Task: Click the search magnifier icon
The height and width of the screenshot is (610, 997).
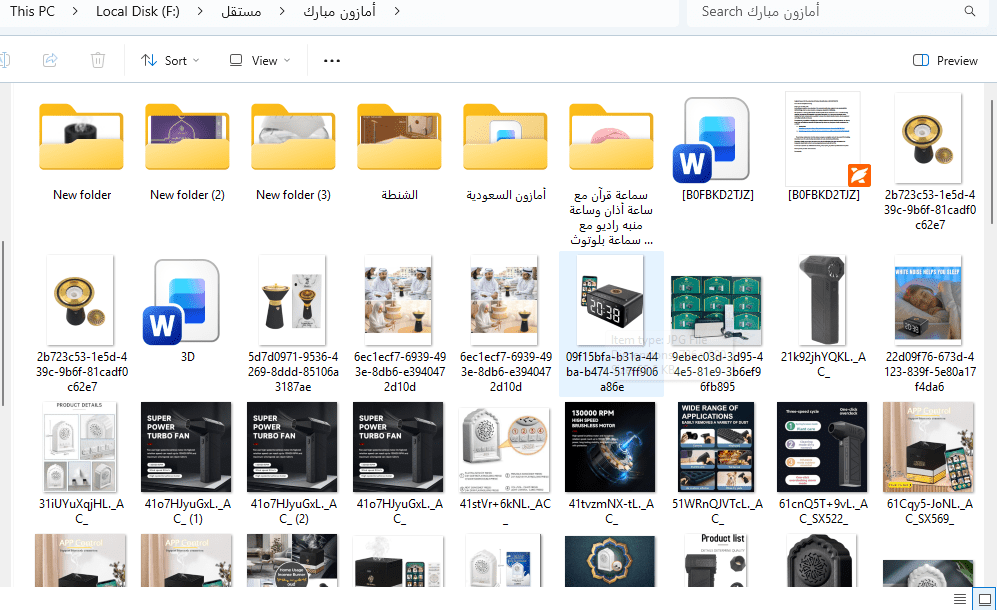Action: [970, 11]
